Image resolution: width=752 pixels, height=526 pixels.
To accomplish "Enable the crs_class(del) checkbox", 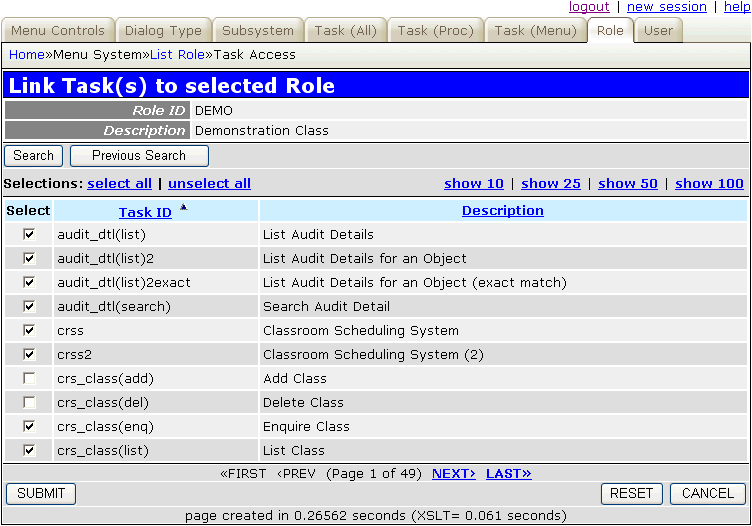I will click(29, 402).
